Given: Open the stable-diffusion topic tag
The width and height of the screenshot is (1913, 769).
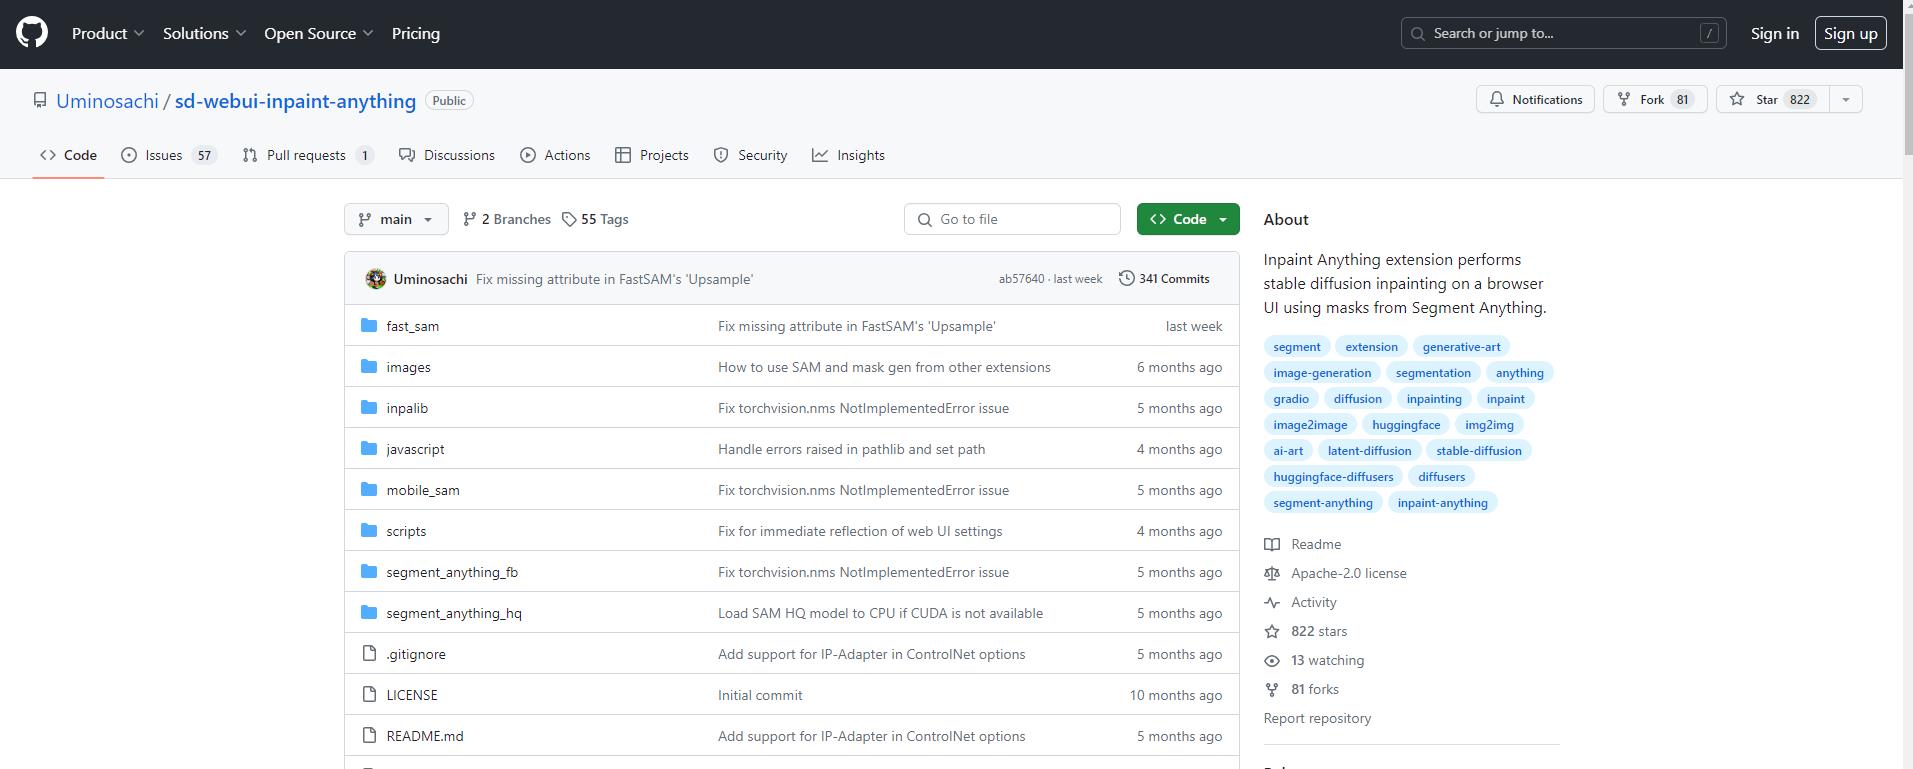Looking at the screenshot, I should tap(1479, 450).
